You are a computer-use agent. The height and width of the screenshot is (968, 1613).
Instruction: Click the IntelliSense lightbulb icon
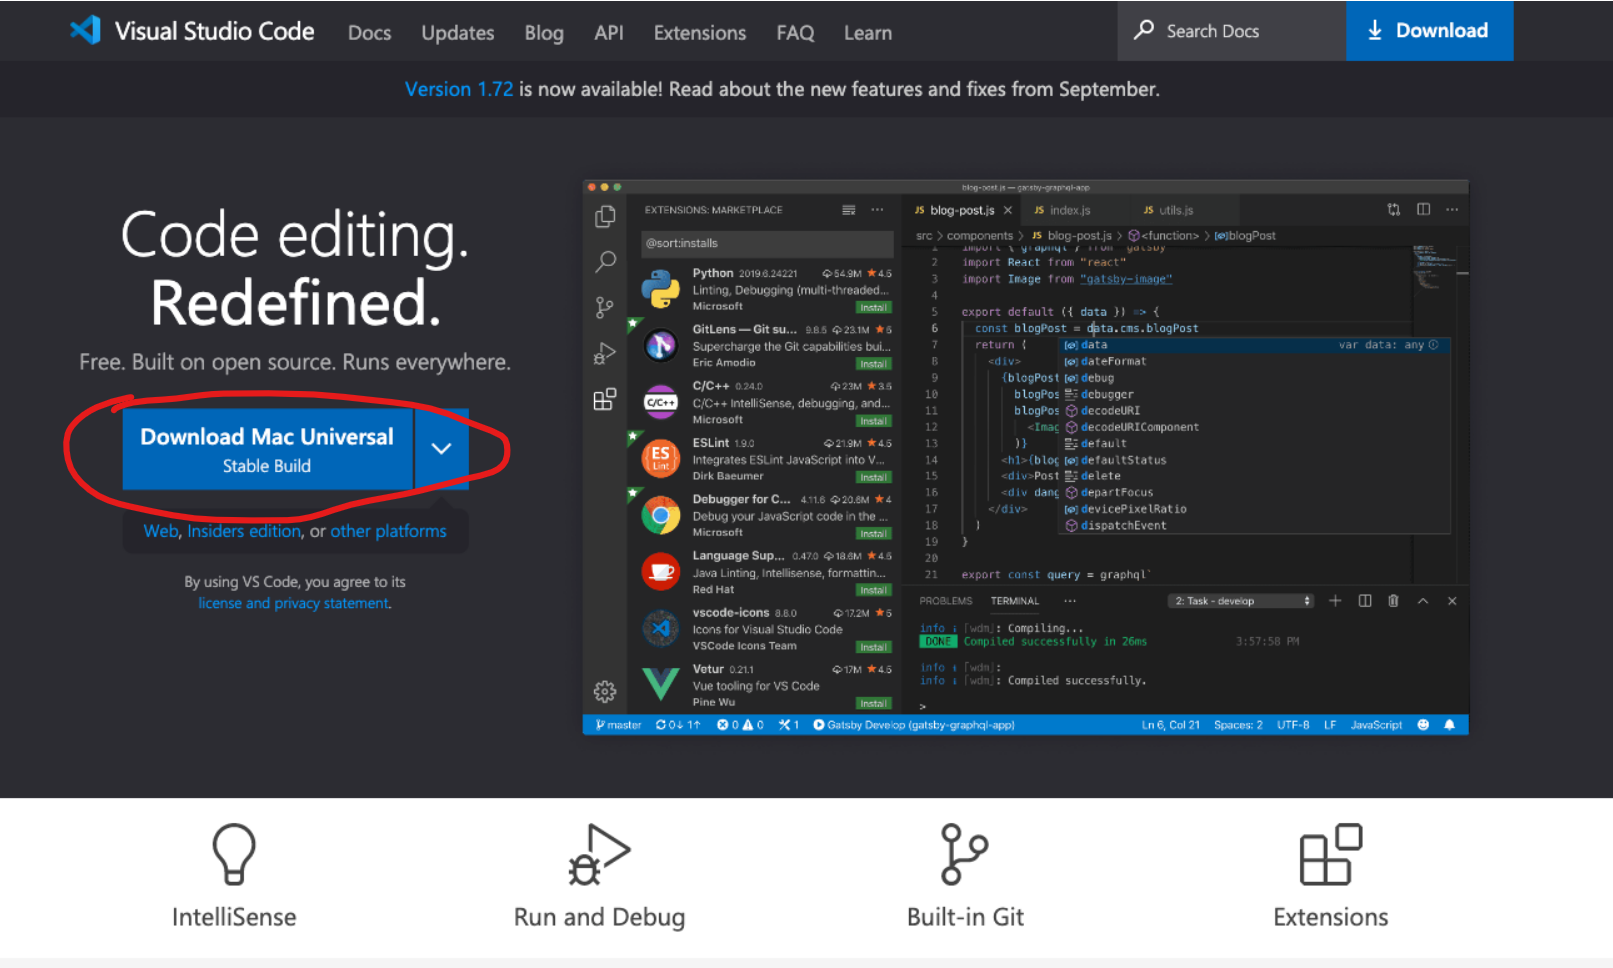pos(234,854)
